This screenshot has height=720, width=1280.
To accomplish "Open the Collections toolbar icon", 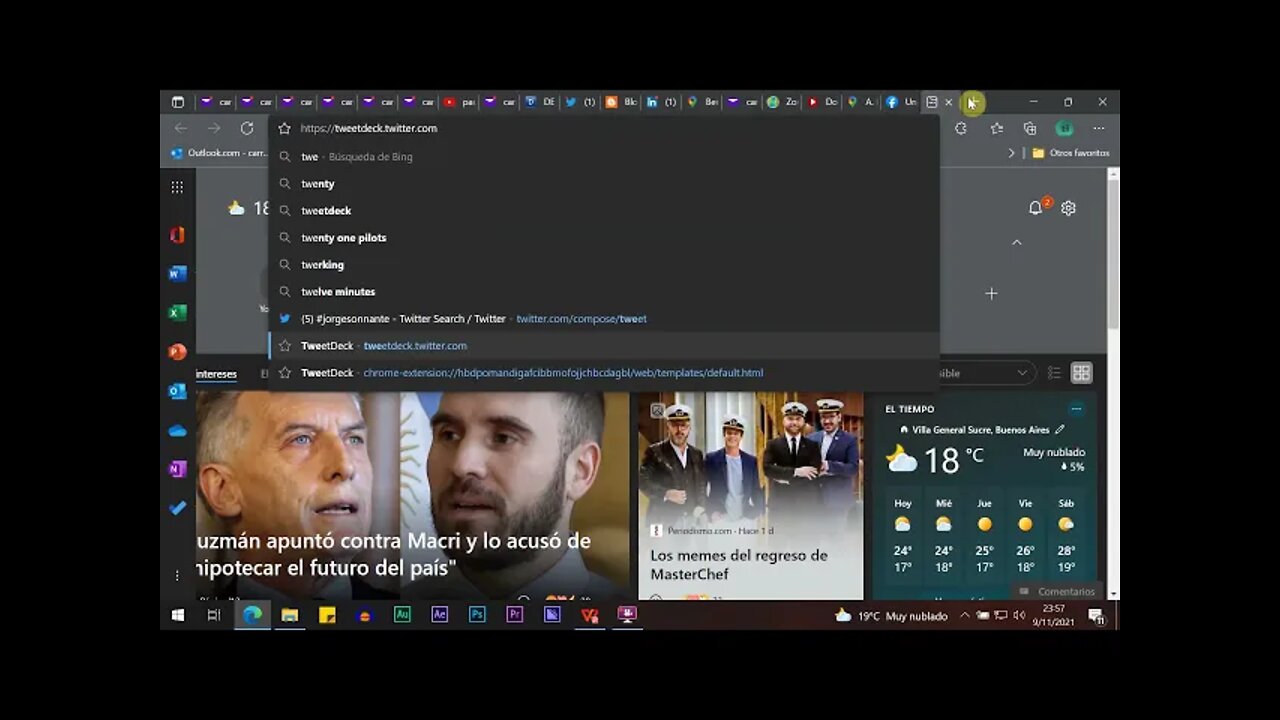I will [x=1030, y=128].
